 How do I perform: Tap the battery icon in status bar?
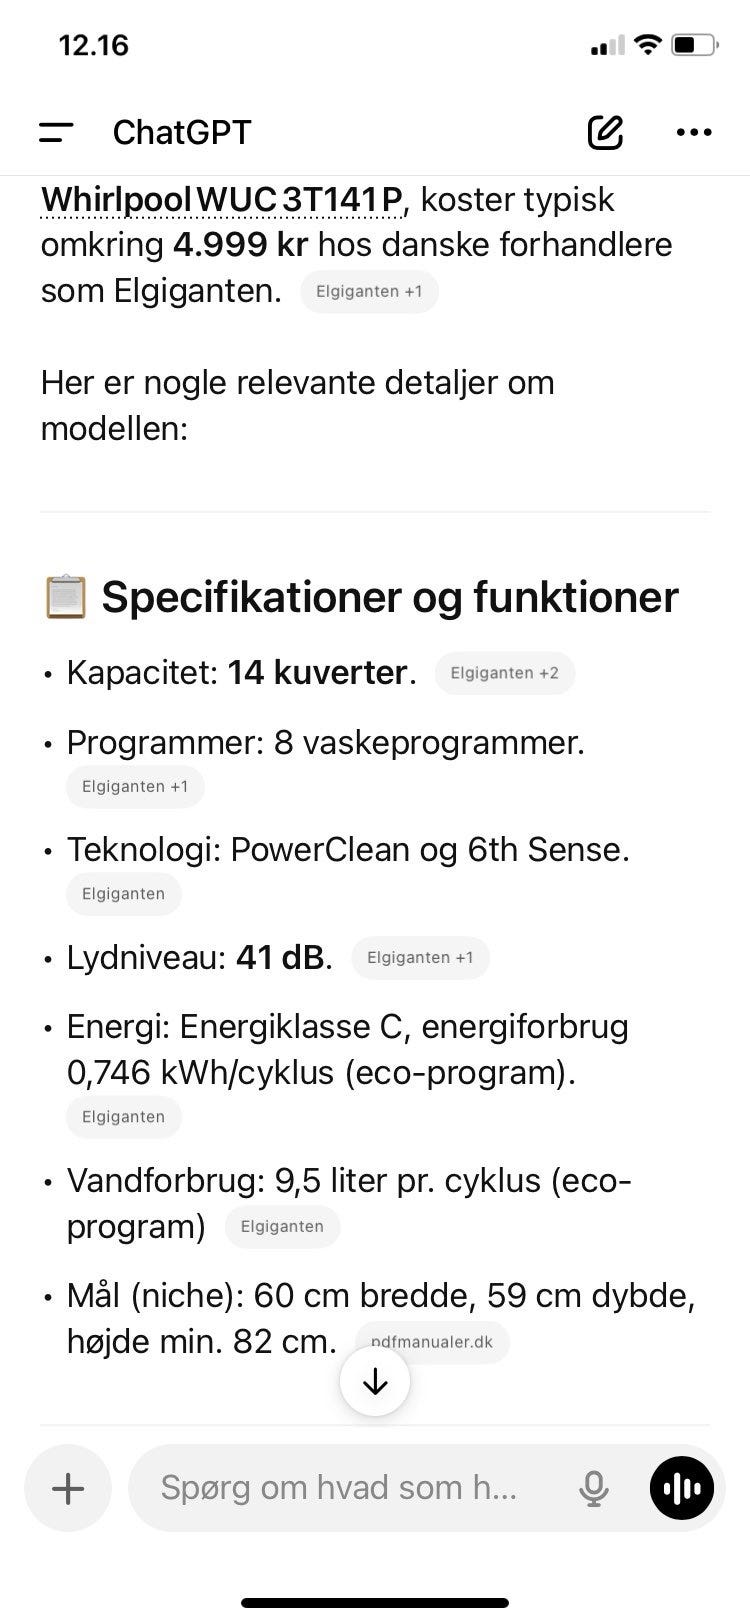(694, 45)
